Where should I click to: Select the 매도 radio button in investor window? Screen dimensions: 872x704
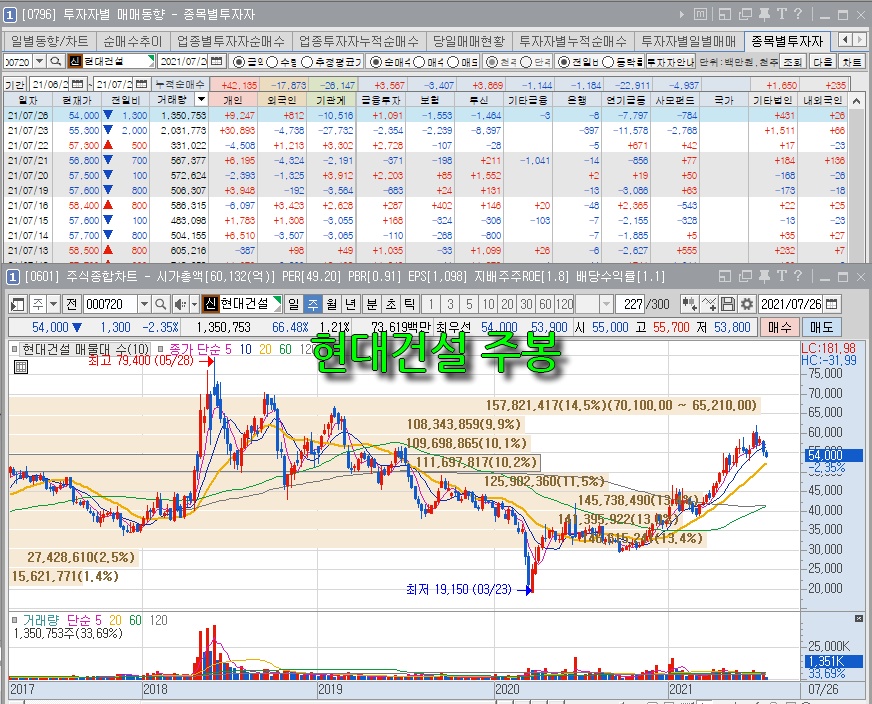tap(453, 62)
